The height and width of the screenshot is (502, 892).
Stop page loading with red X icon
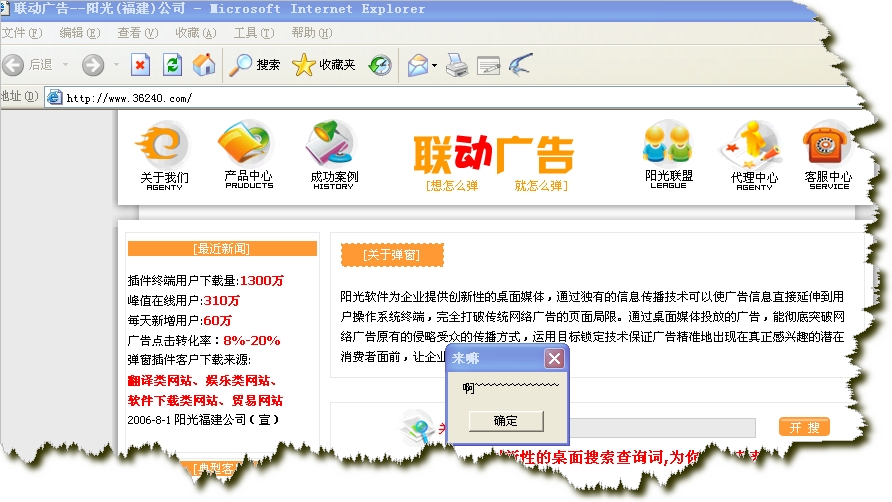point(140,65)
